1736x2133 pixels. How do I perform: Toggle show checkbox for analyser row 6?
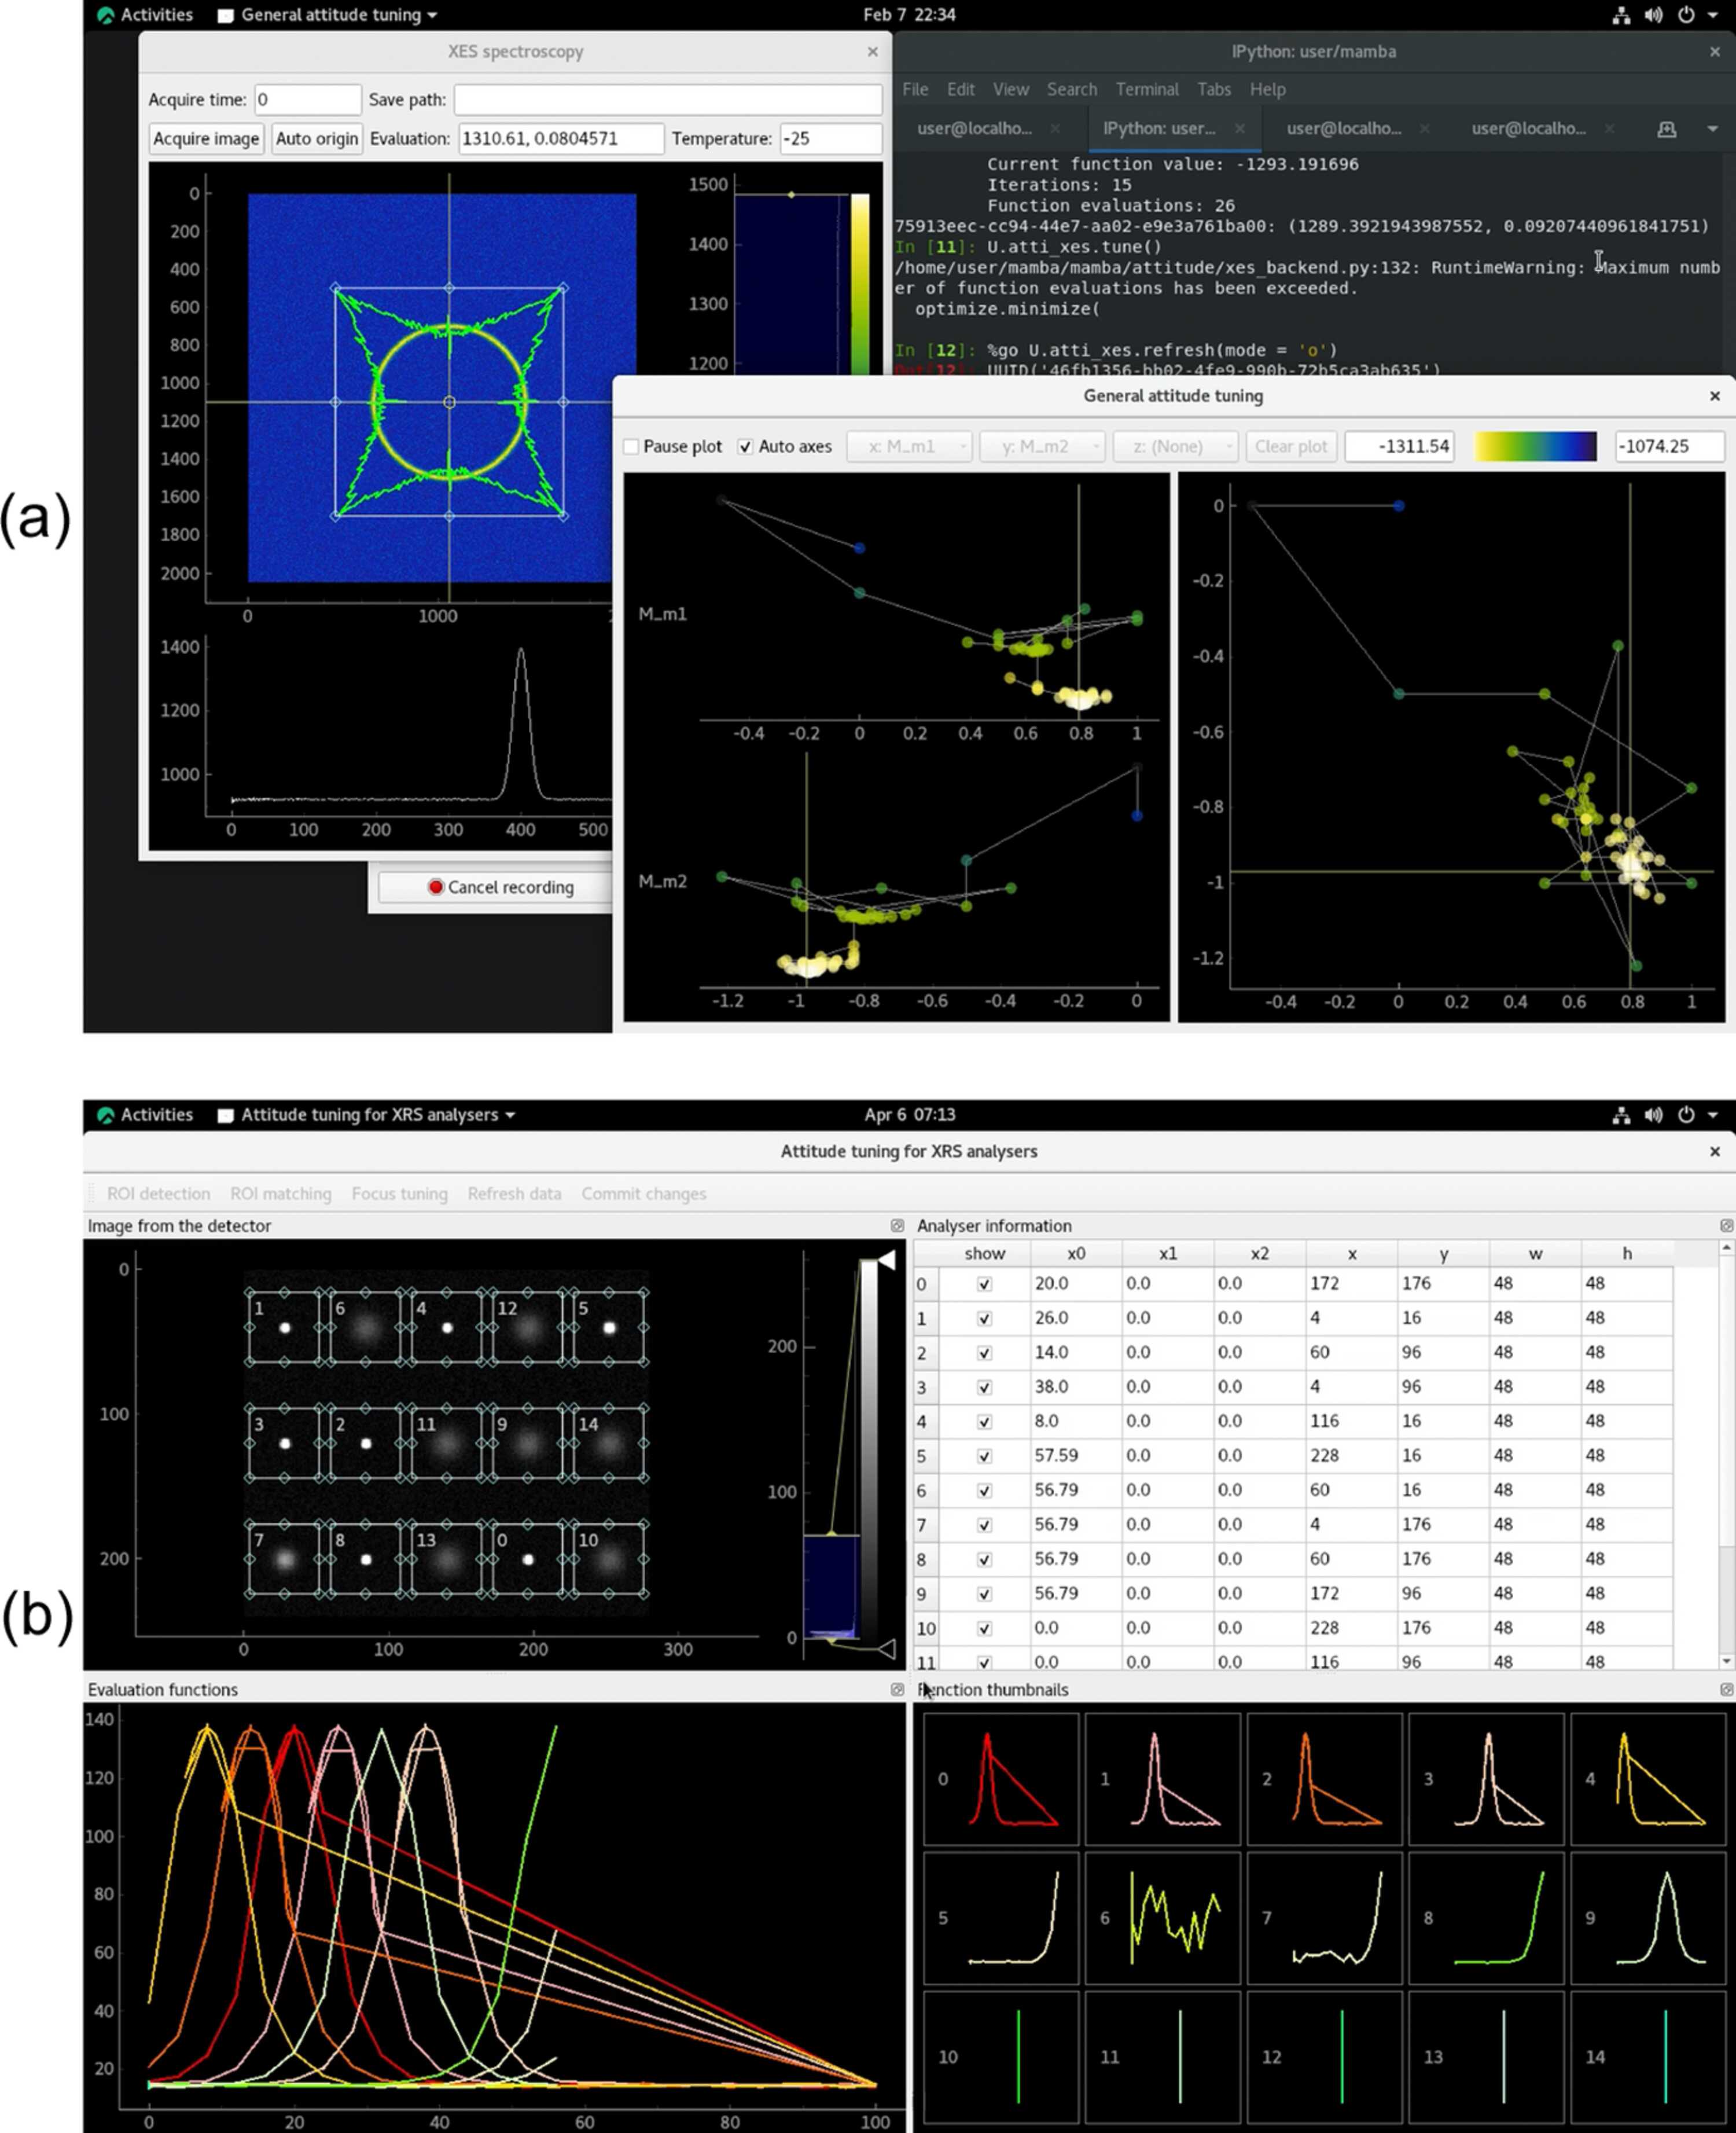point(984,1490)
